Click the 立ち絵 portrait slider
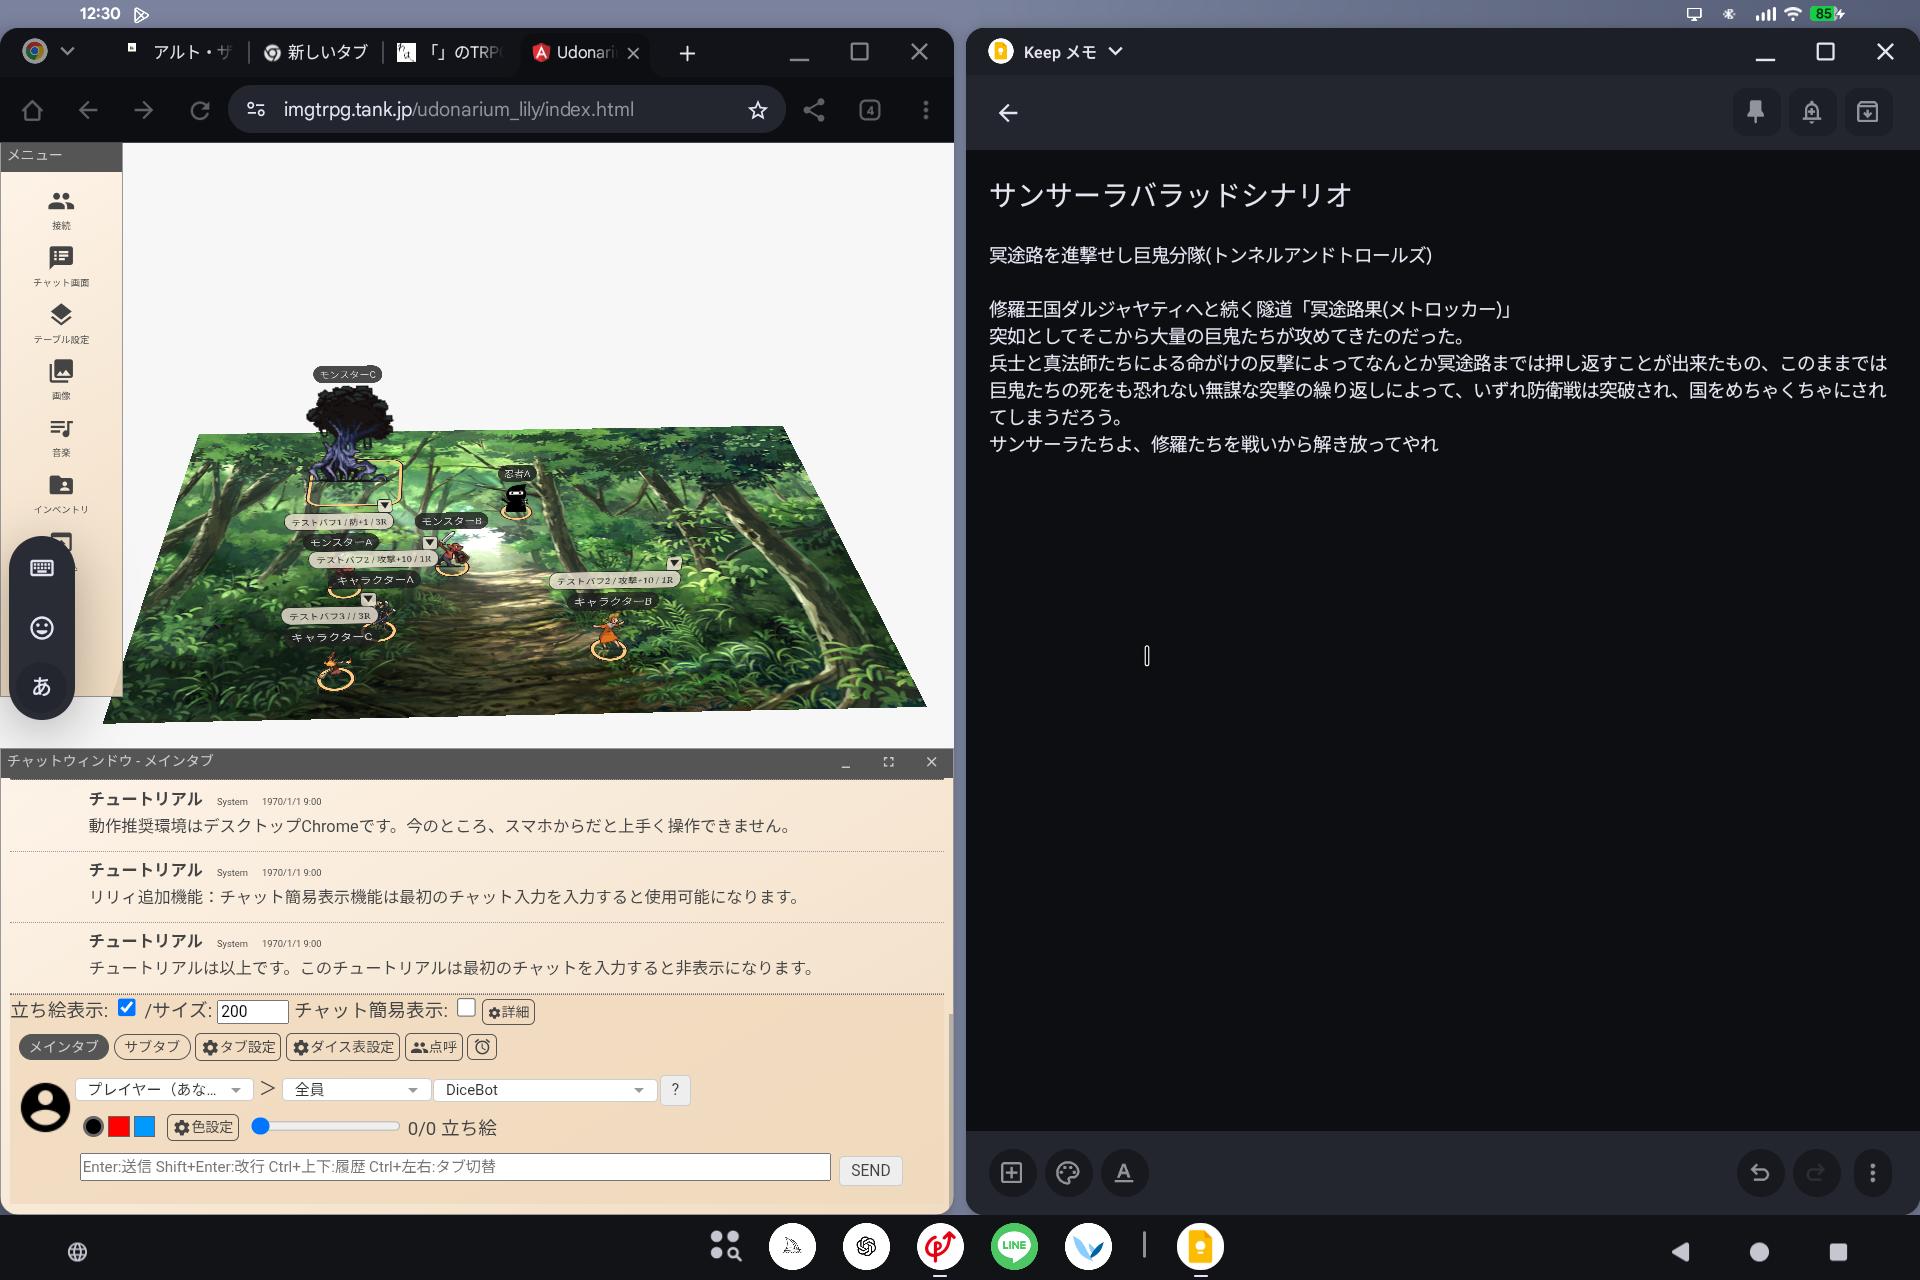1920x1280 pixels. 325,1127
